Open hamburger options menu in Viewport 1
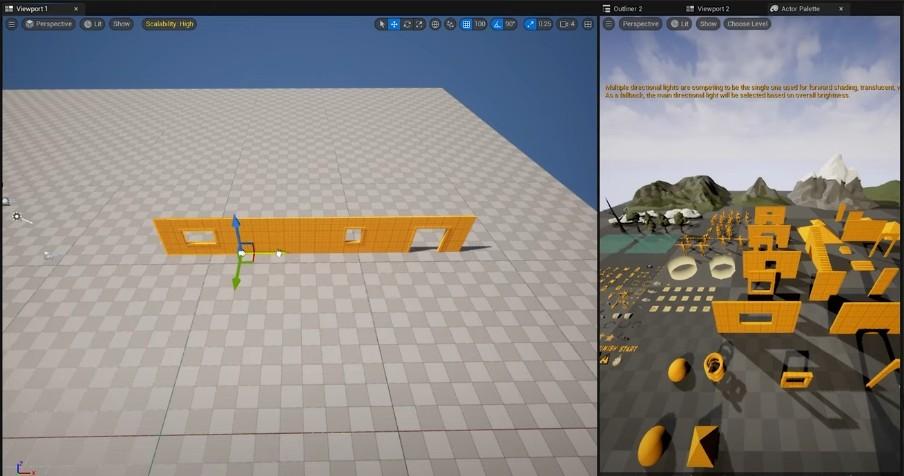This screenshot has height=476, width=904. coord(11,24)
